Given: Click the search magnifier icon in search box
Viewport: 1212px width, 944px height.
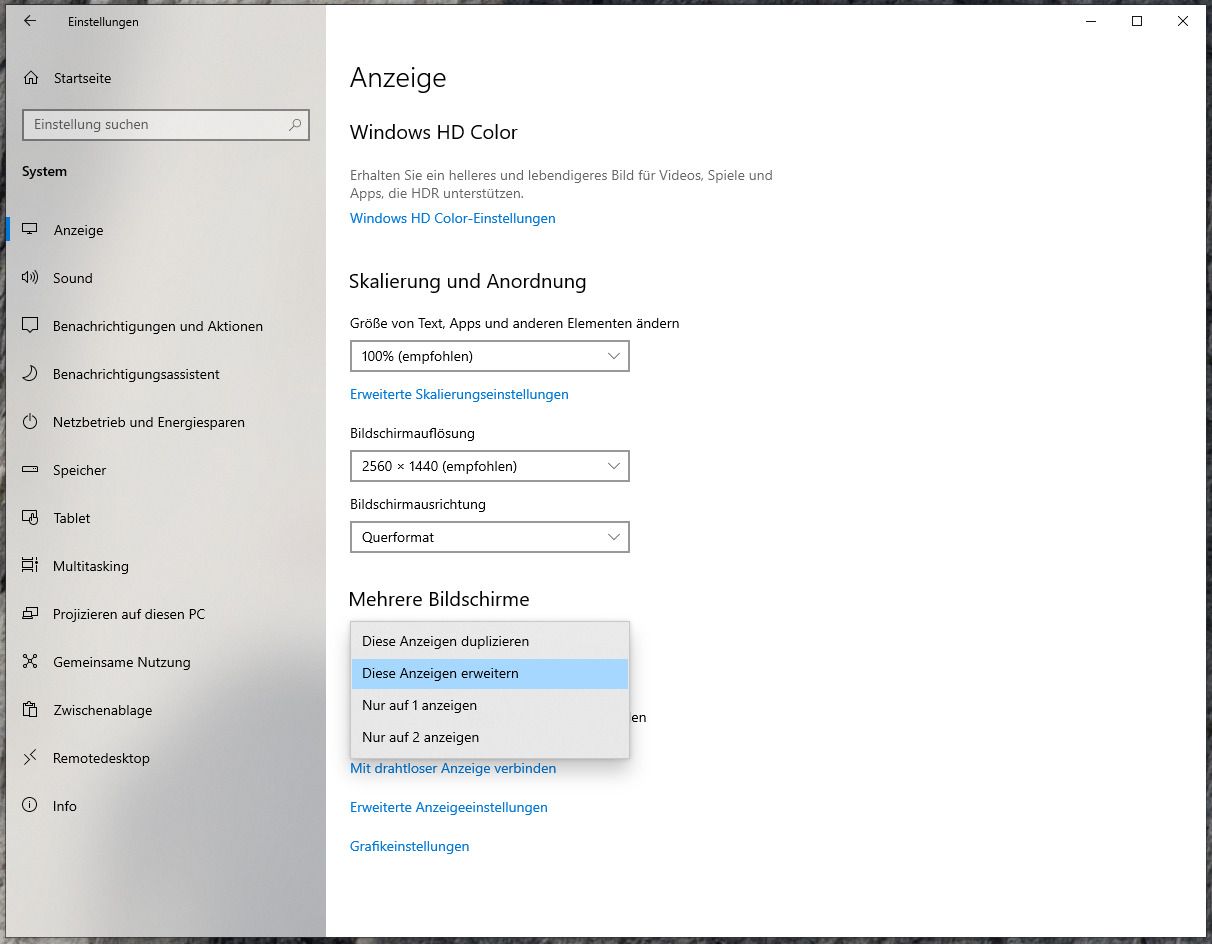Looking at the screenshot, I should [x=295, y=125].
